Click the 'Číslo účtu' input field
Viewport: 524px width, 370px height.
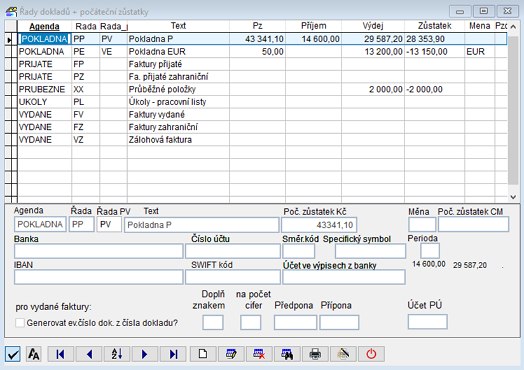(x=233, y=251)
